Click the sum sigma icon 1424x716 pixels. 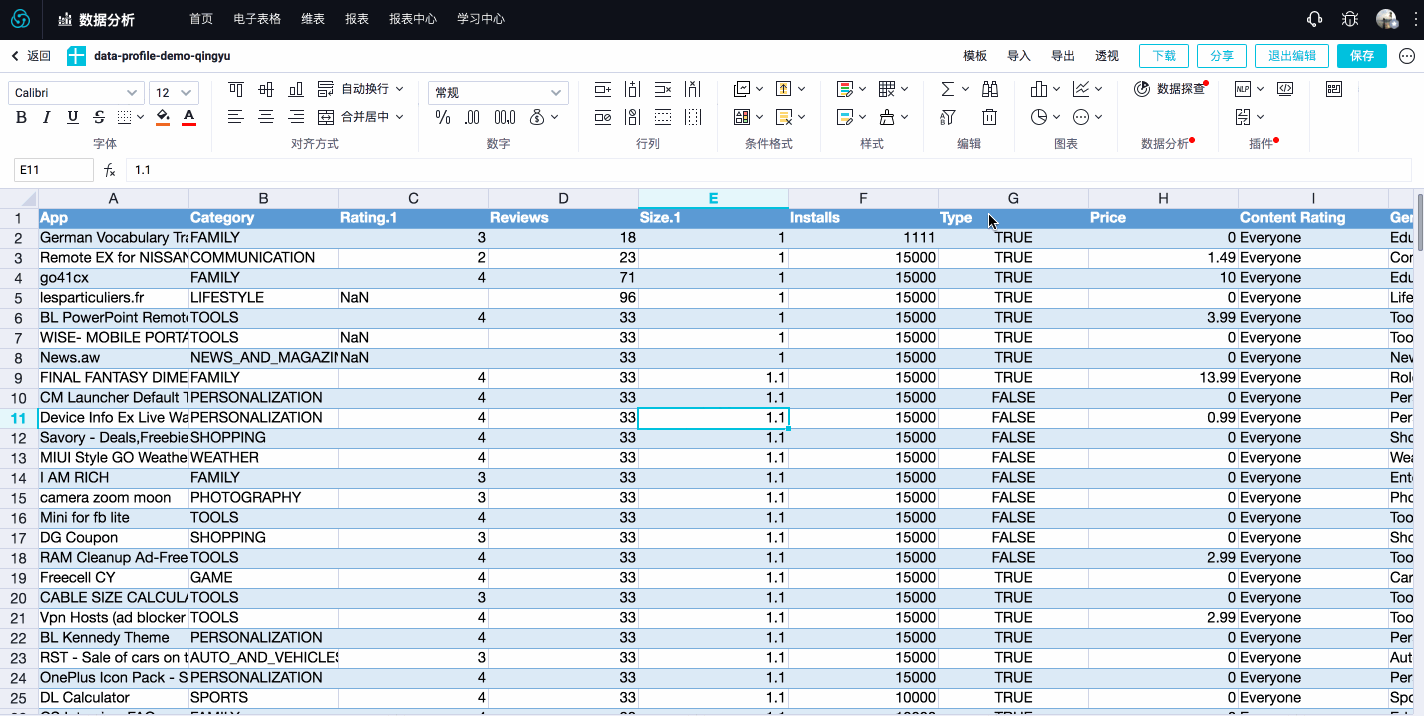[x=948, y=89]
